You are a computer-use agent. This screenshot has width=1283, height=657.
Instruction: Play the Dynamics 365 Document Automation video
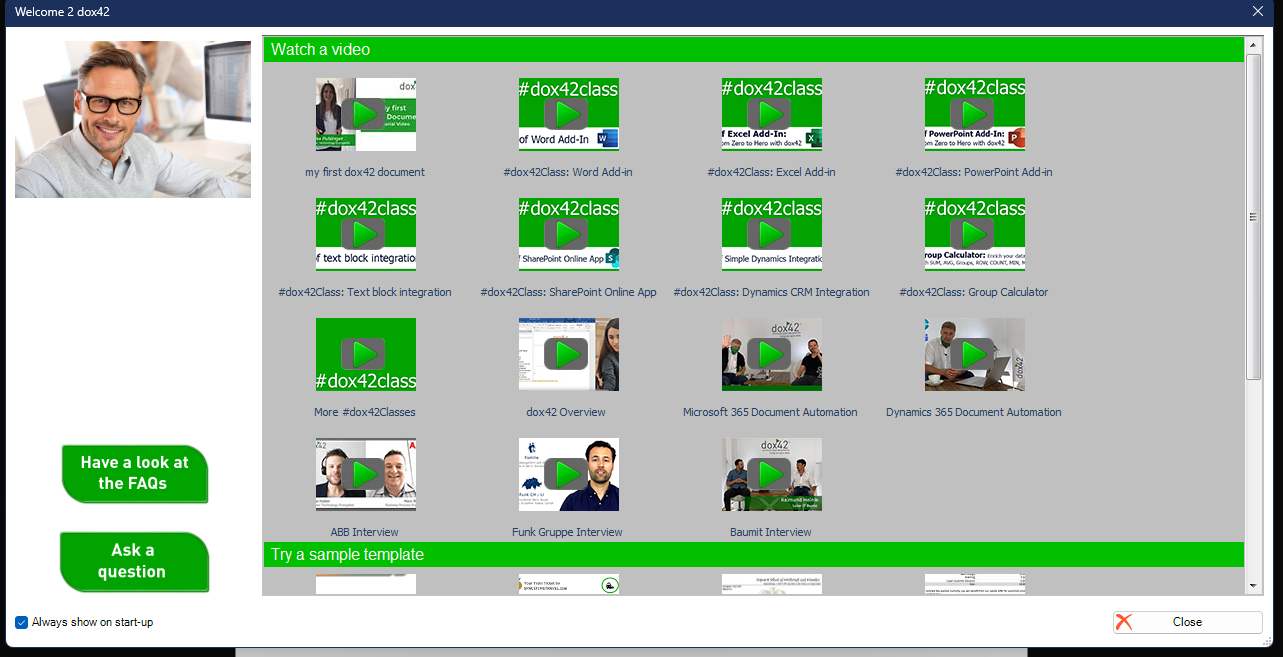(974, 354)
